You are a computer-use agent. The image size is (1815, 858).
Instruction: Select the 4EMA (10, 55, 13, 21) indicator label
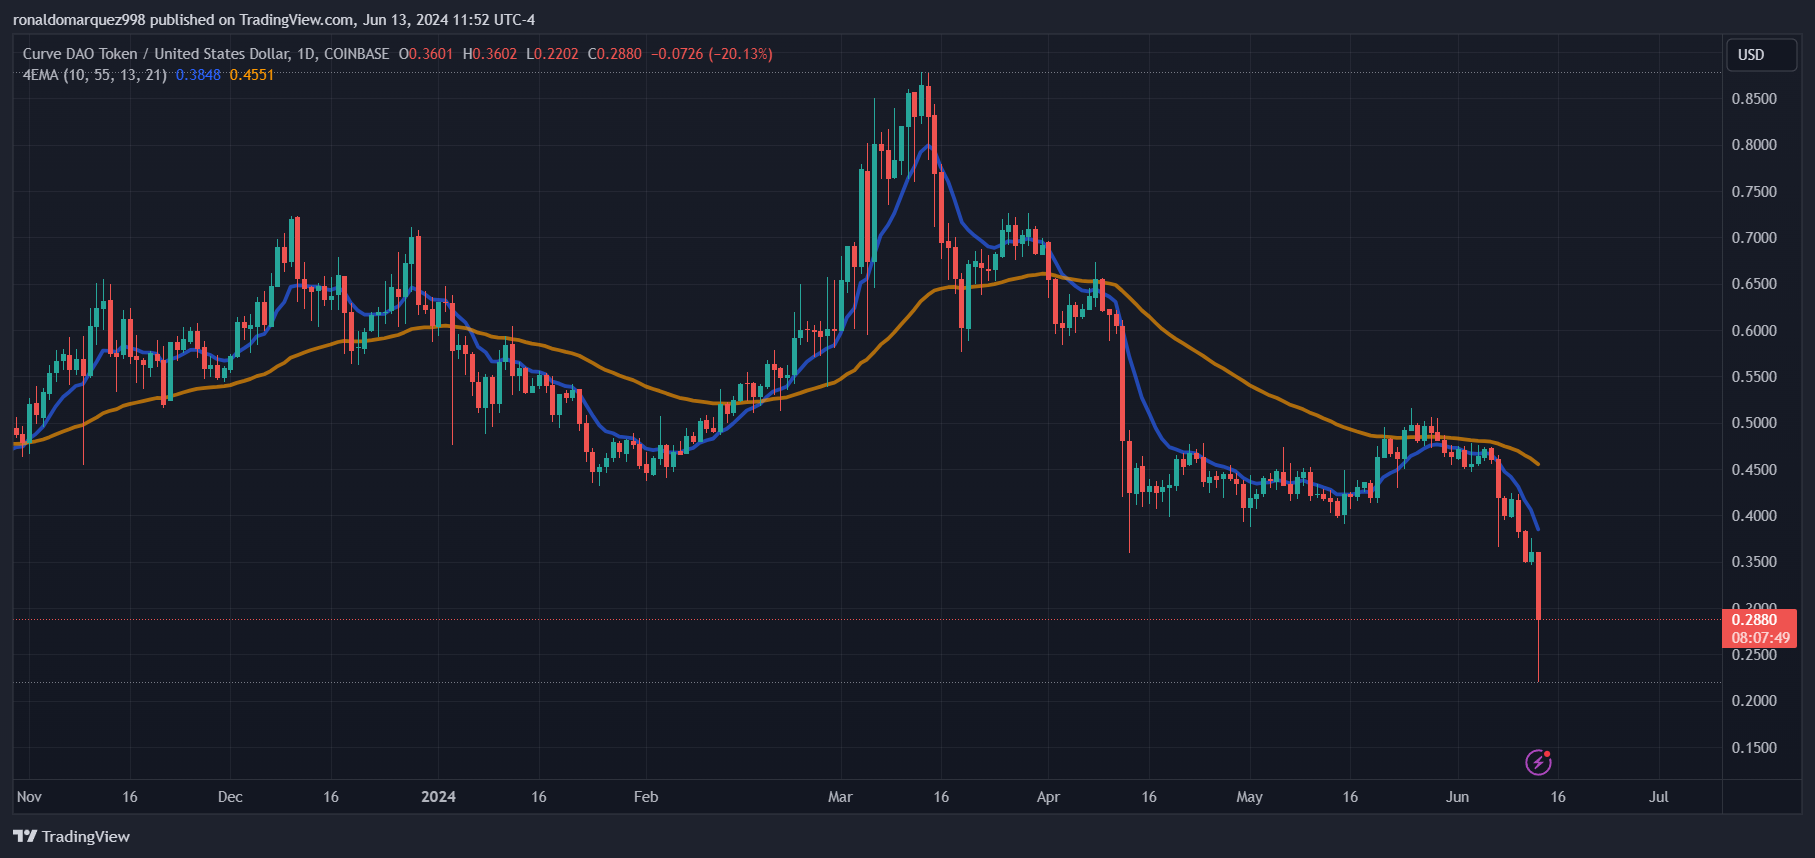coord(95,75)
